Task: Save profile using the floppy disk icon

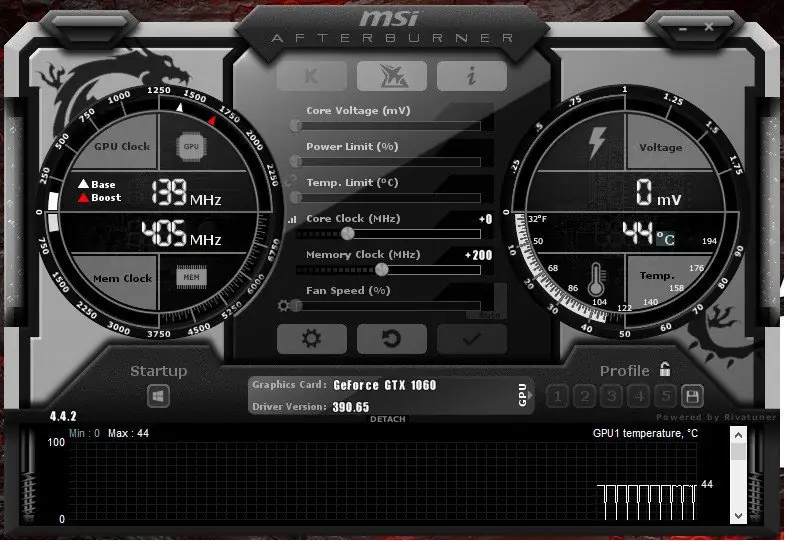Action: click(x=692, y=397)
